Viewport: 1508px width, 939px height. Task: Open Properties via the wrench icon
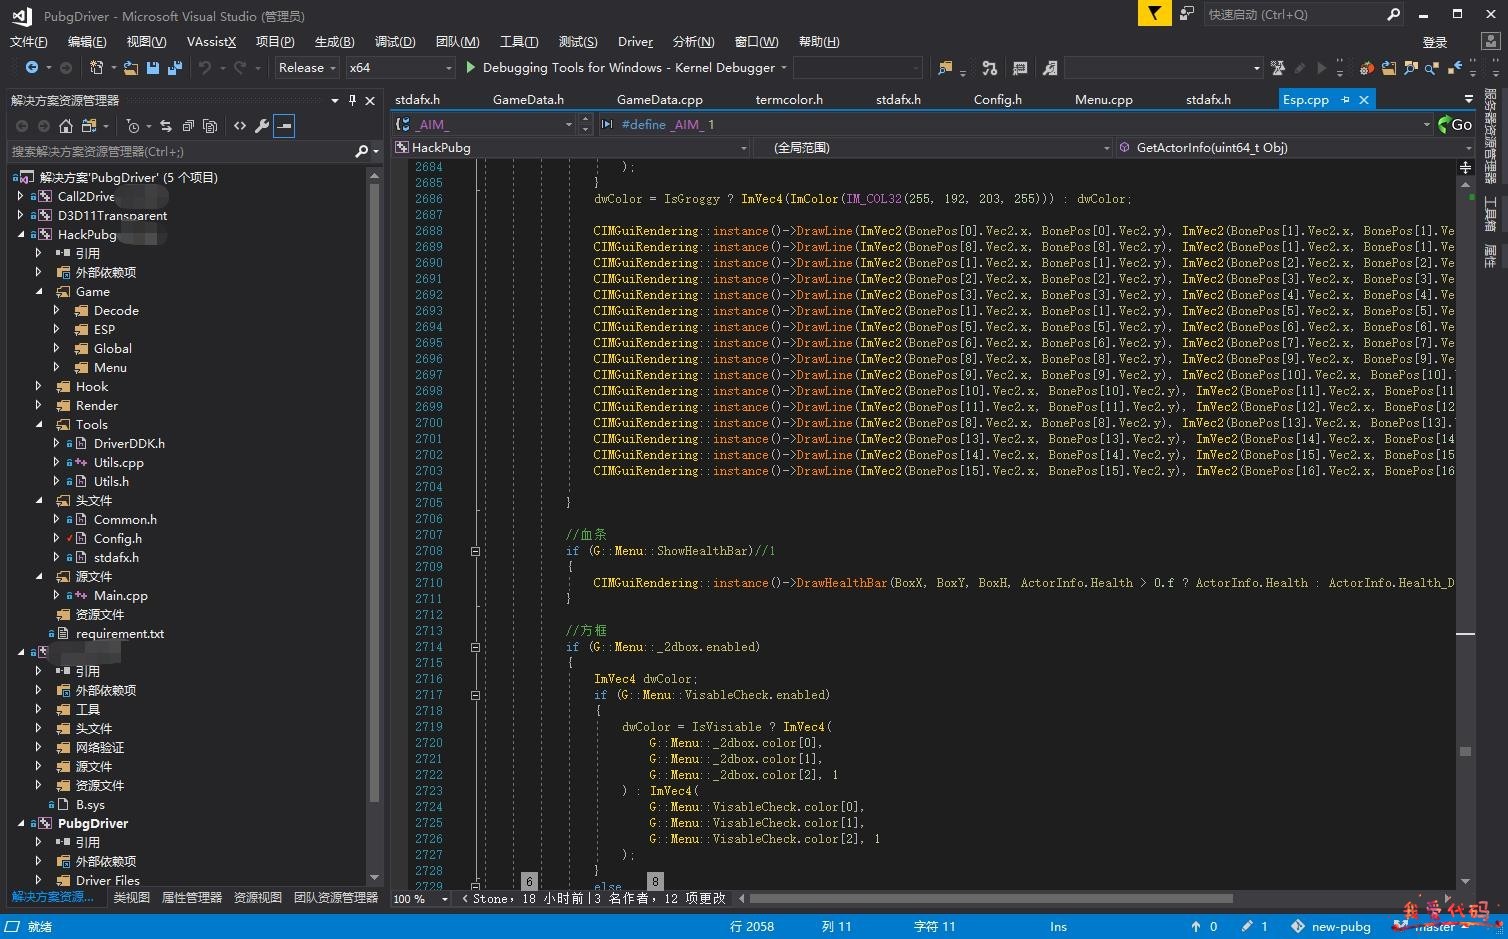(262, 126)
